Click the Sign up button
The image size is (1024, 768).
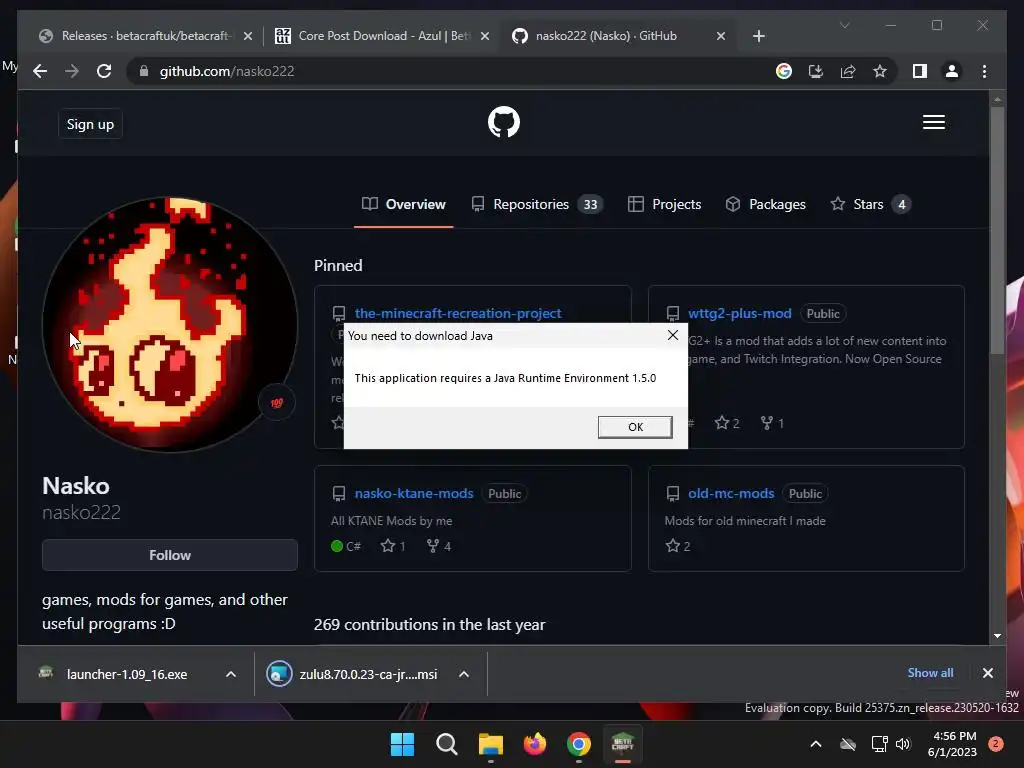[90, 124]
